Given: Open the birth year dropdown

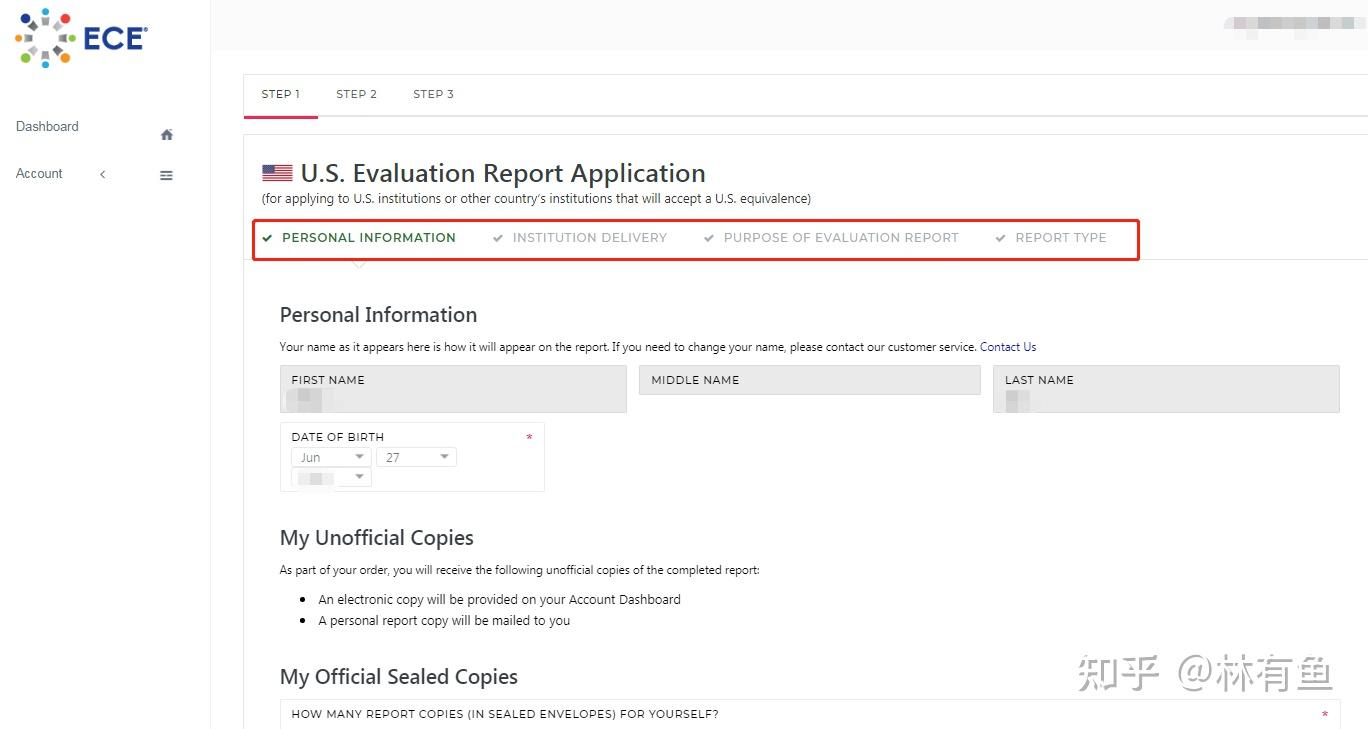Looking at the screenshot, I should (331, 477).
